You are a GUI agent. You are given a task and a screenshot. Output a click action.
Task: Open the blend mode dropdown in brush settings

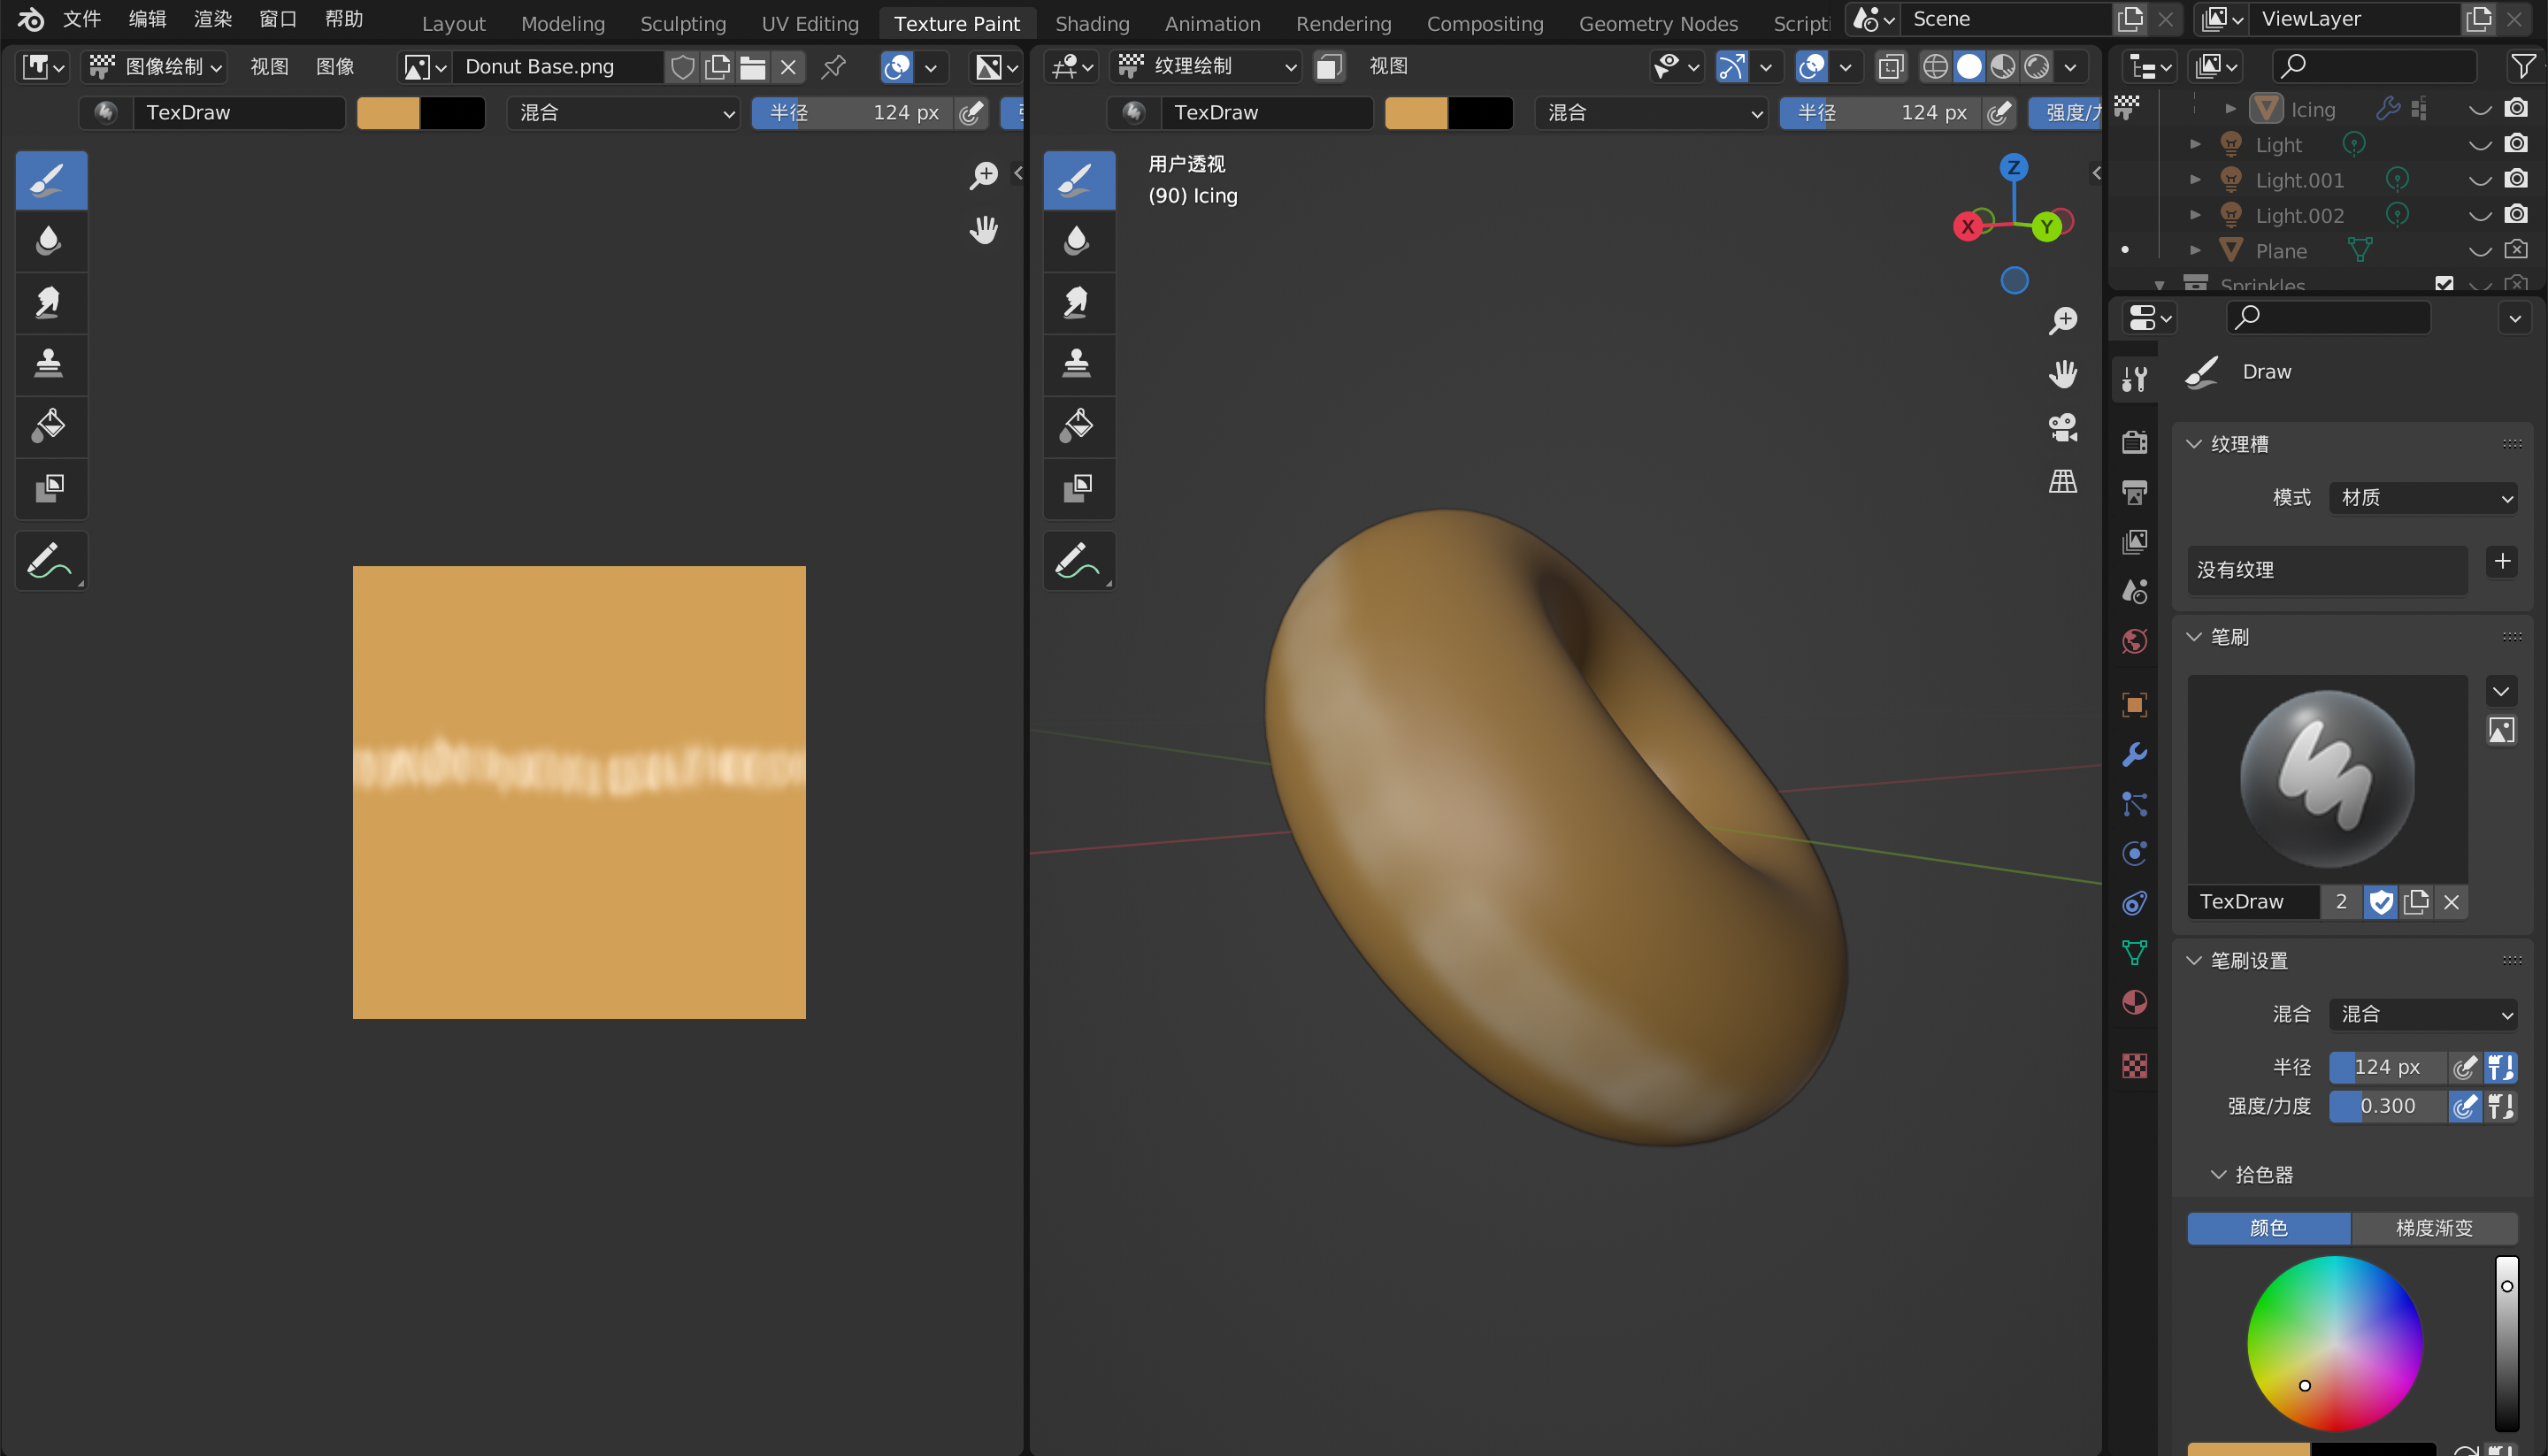point(2422,1014)
